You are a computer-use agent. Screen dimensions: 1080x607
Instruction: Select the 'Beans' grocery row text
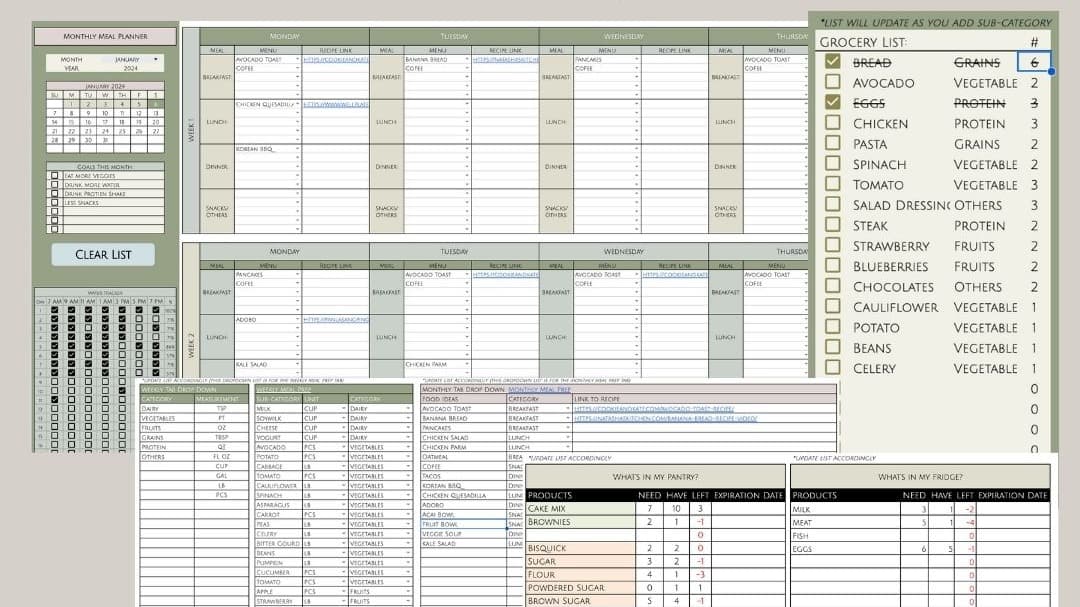[x=872, y=348]
